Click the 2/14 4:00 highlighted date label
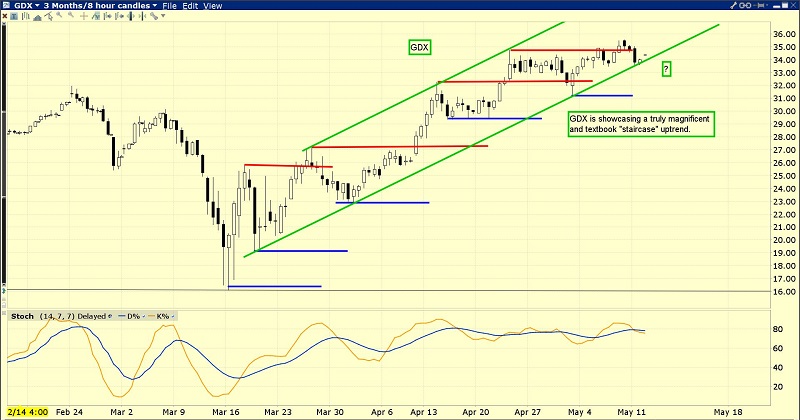The height and width of the screenshot is (420, 800). tap(28, 412)
